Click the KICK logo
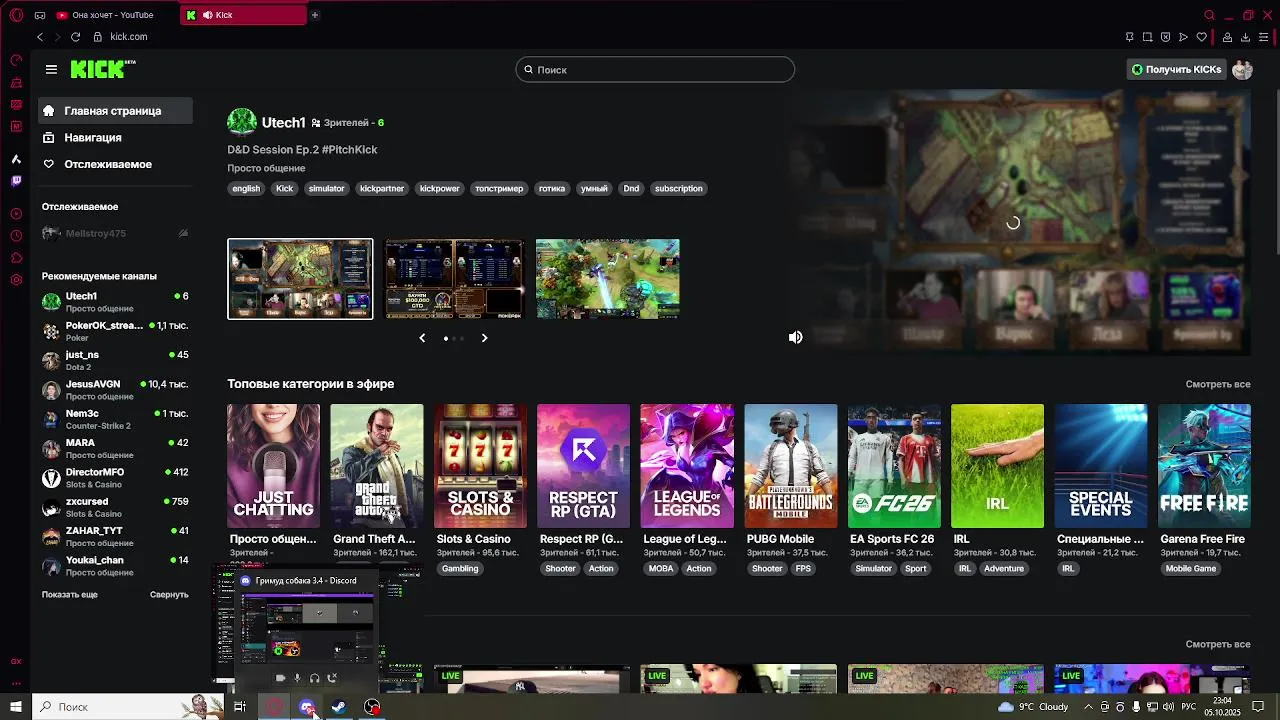This screenshot has width=1280, height=720. 103,69
